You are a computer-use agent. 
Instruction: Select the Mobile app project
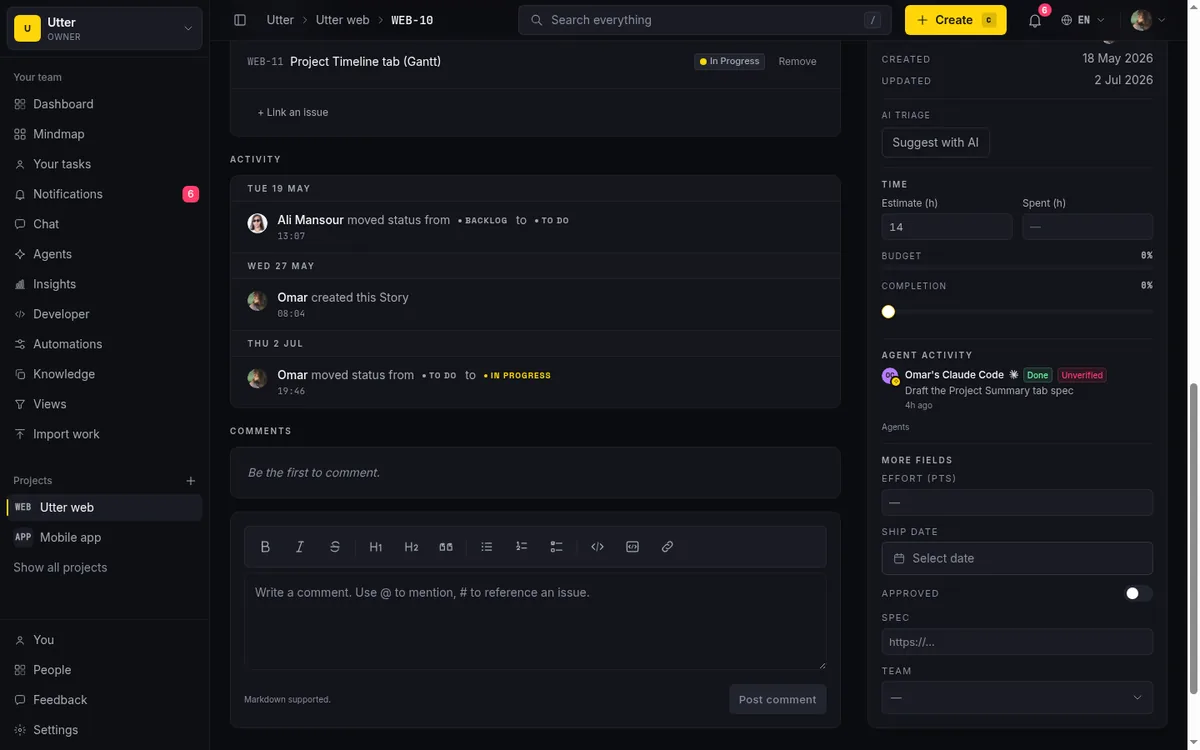click(104, 537)
